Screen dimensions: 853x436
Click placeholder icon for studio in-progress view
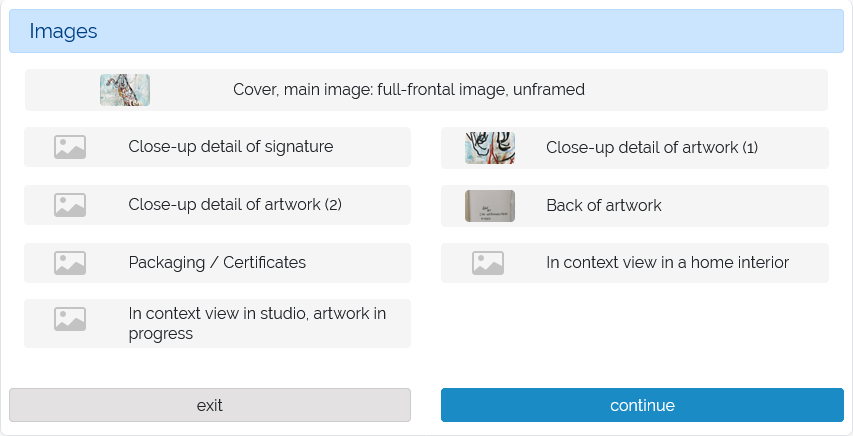pos(70,319)
